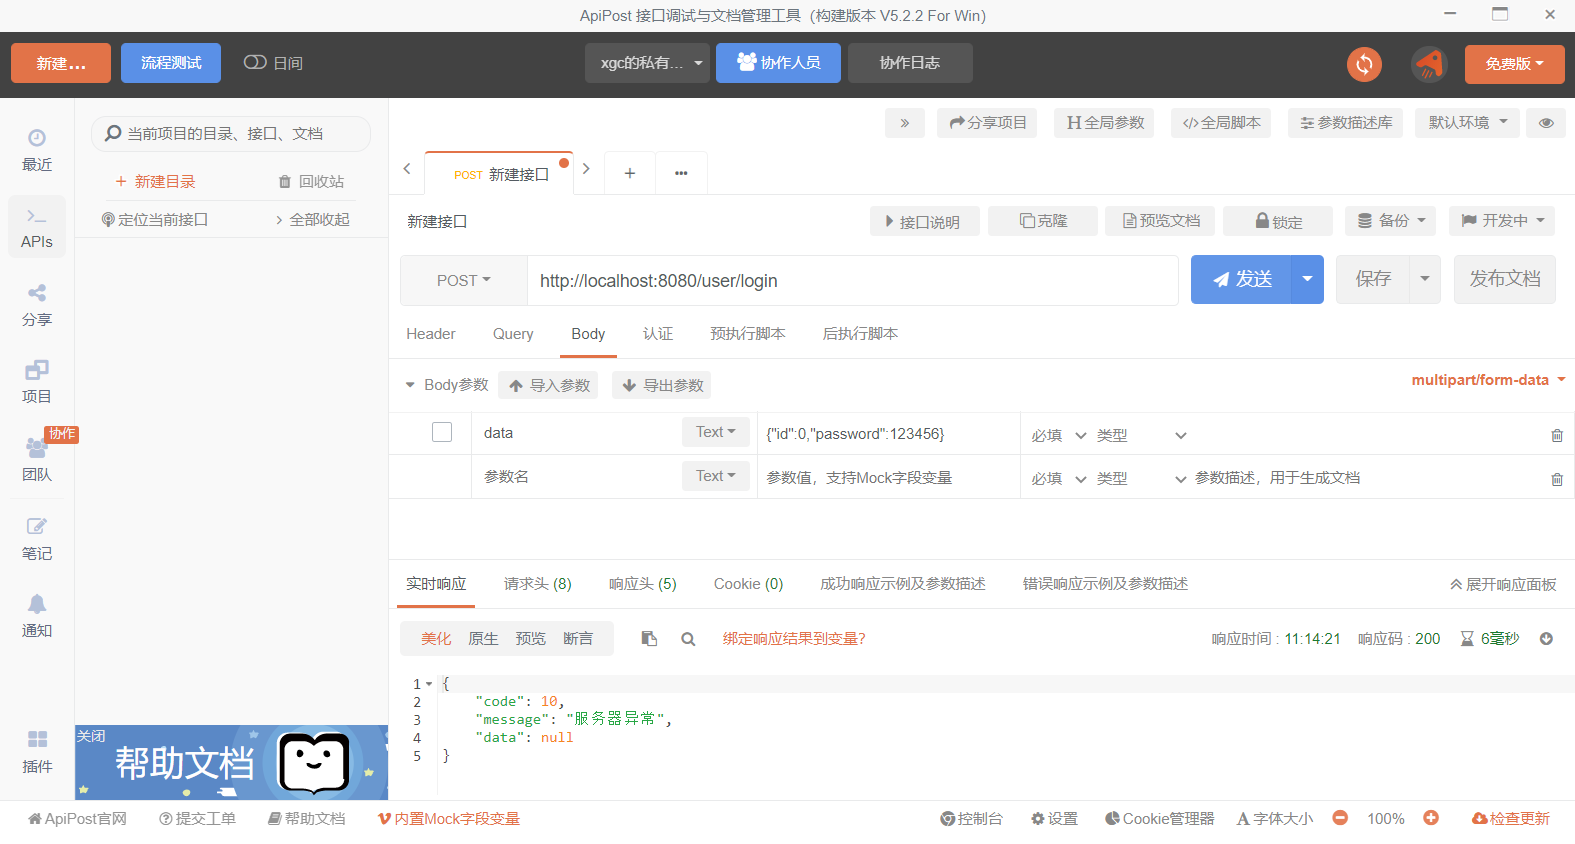
Task: Open the xgc的私有 project selector dropdown
Action: (x=648, y=63)
